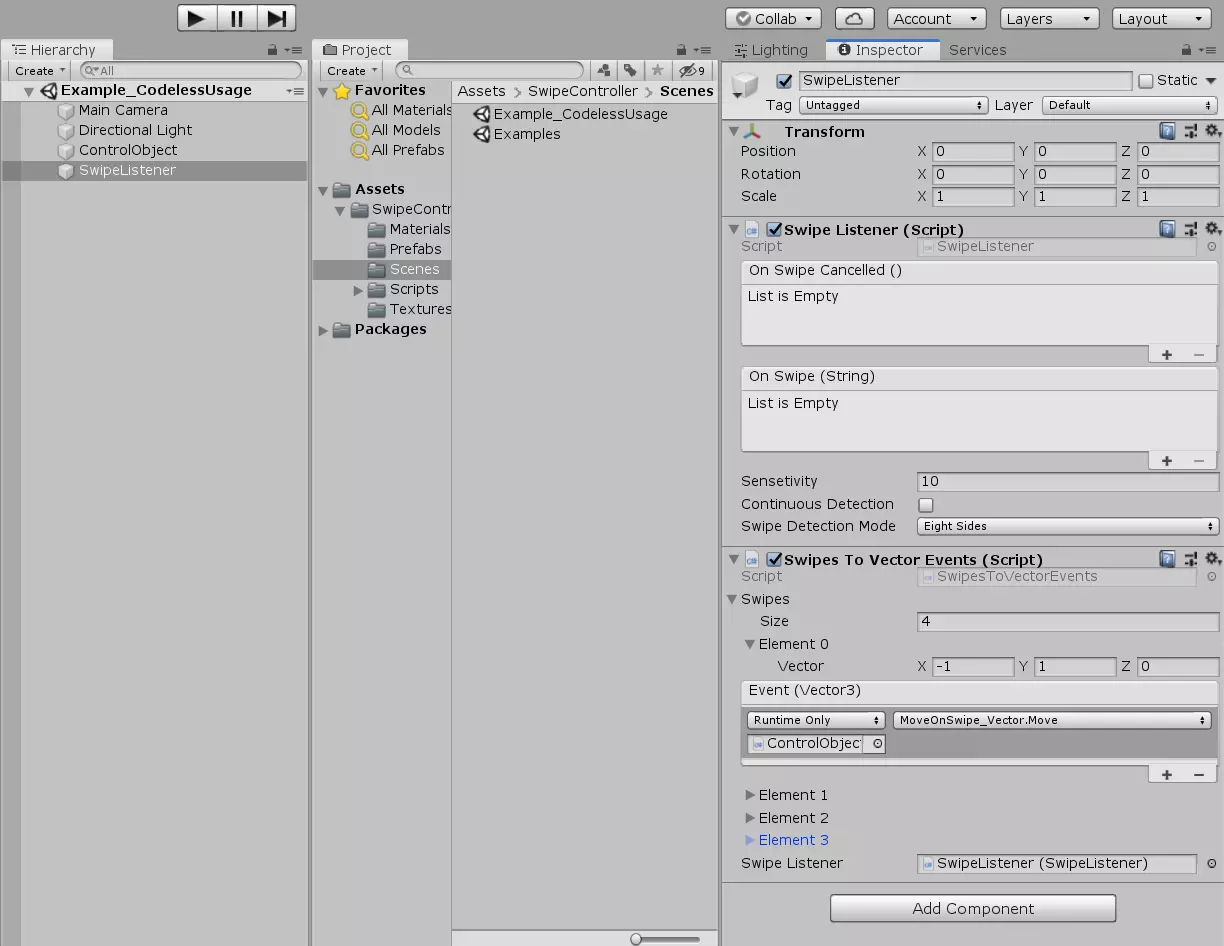Switch to the Lighting tab
The width and height of the screenshot is (1224, 946).
pos(771,50)
